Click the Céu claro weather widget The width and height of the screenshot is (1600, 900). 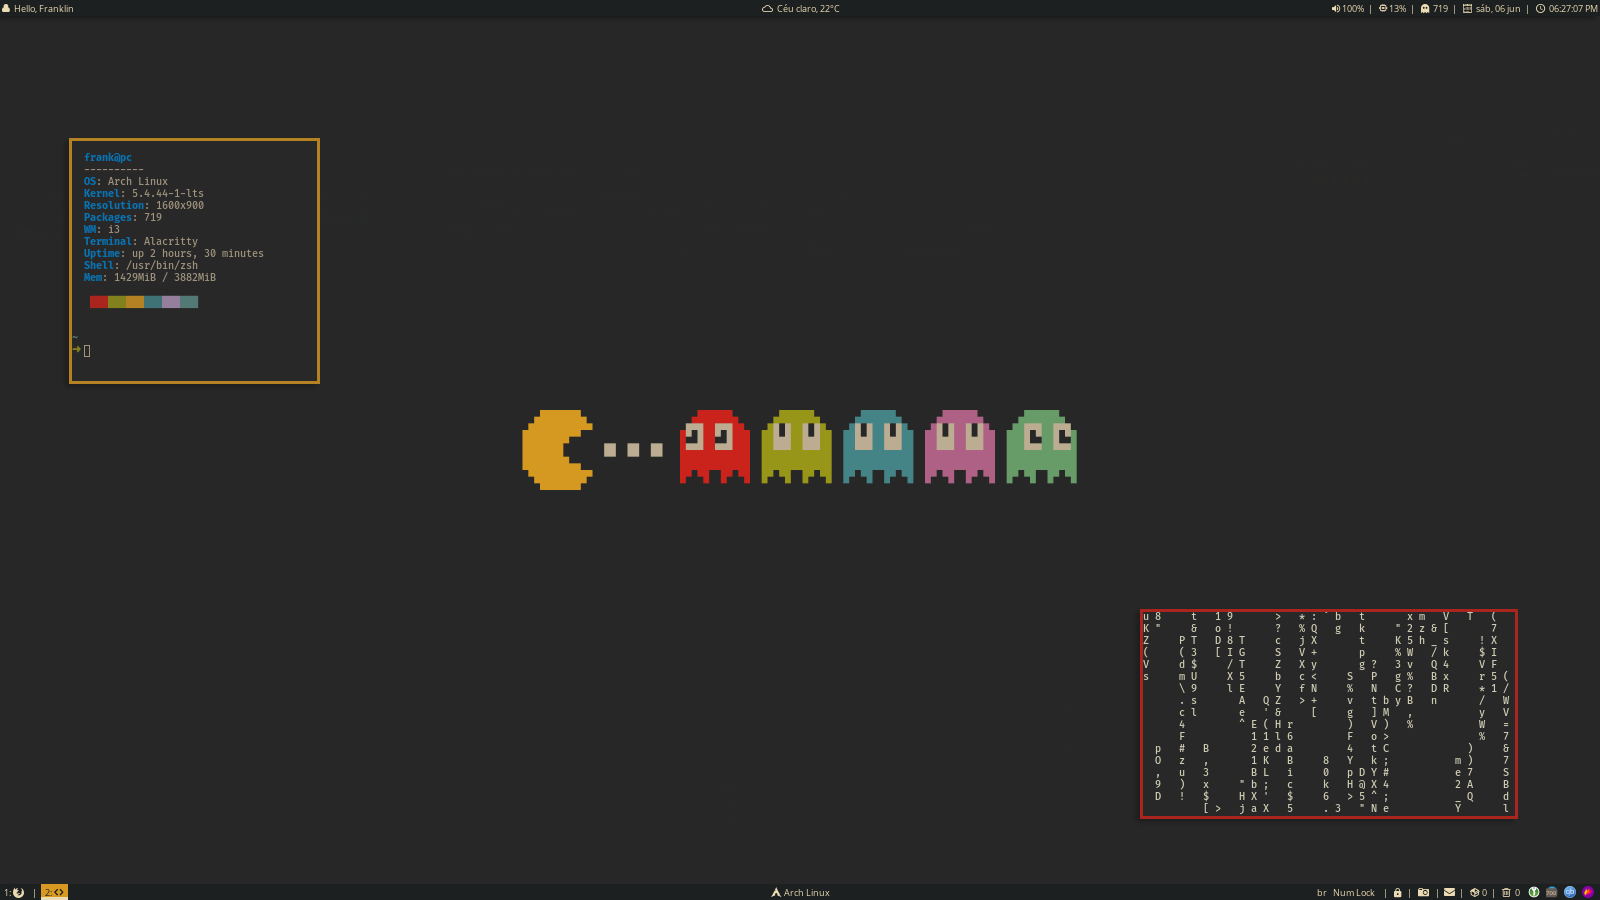point(800,8)
